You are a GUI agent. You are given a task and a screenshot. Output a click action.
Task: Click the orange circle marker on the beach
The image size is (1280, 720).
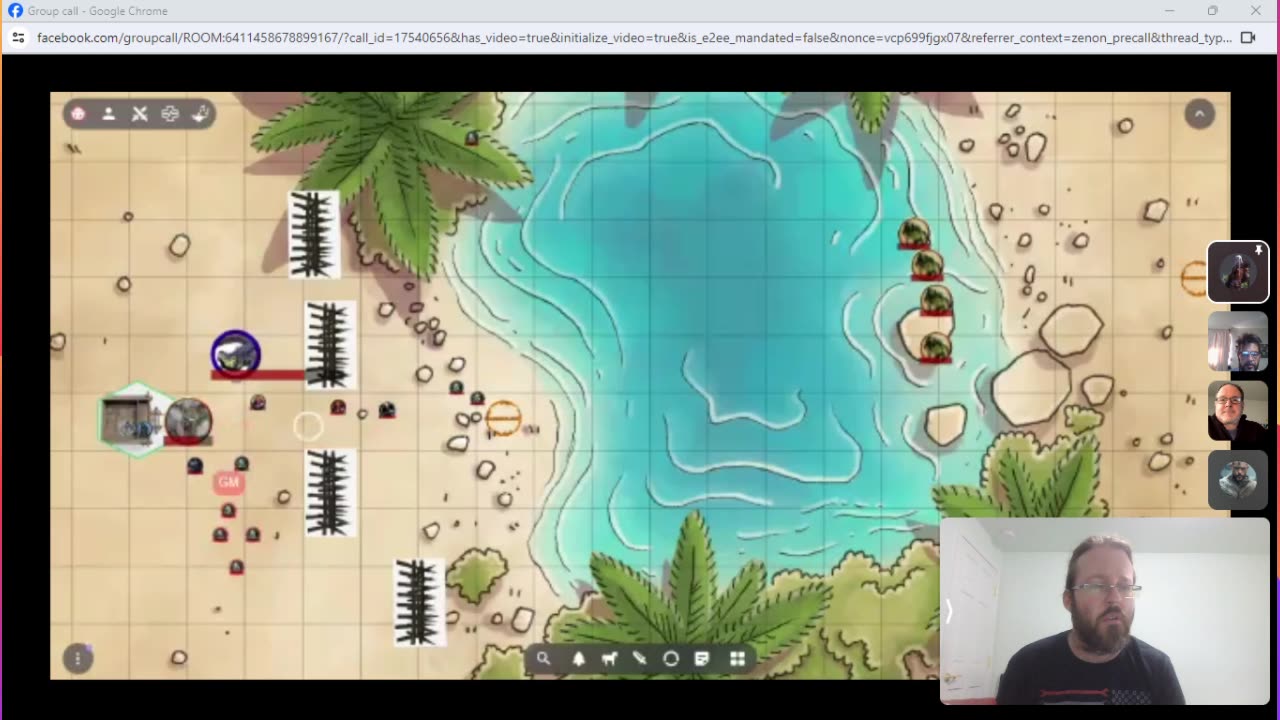[503, 419]
